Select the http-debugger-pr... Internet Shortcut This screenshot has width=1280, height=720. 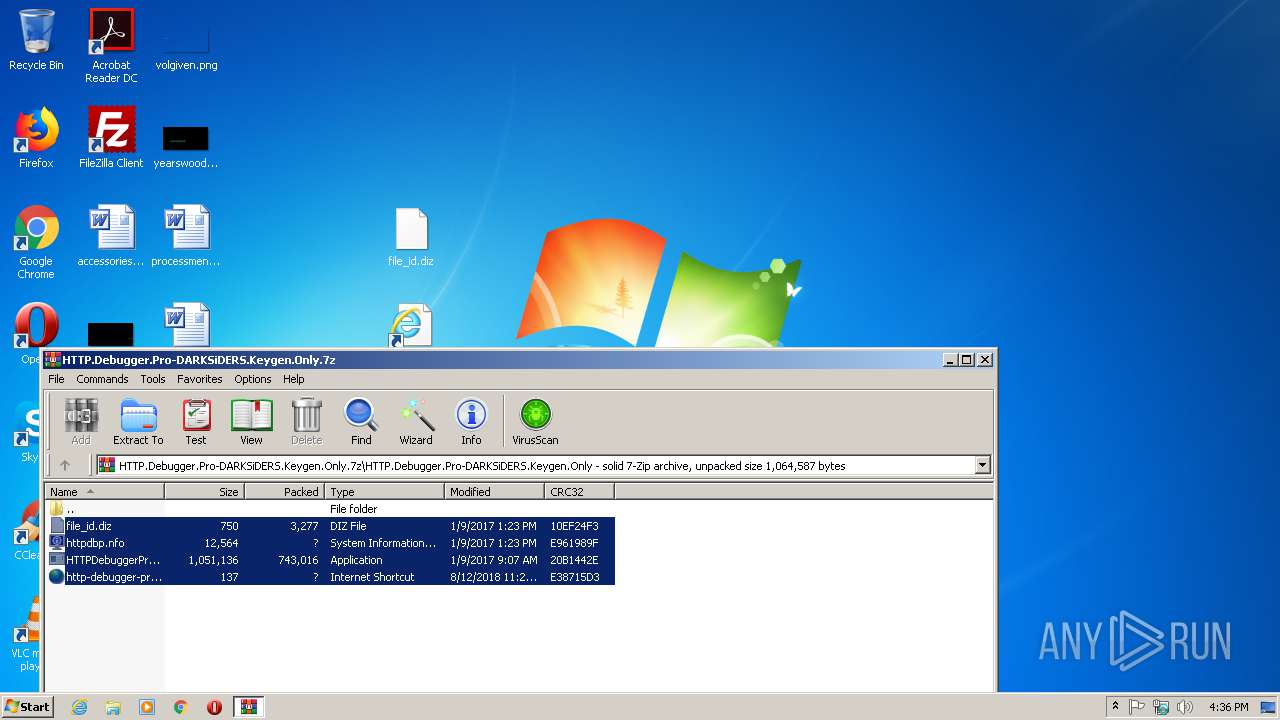pyautogui.click(x=330, y=577)
